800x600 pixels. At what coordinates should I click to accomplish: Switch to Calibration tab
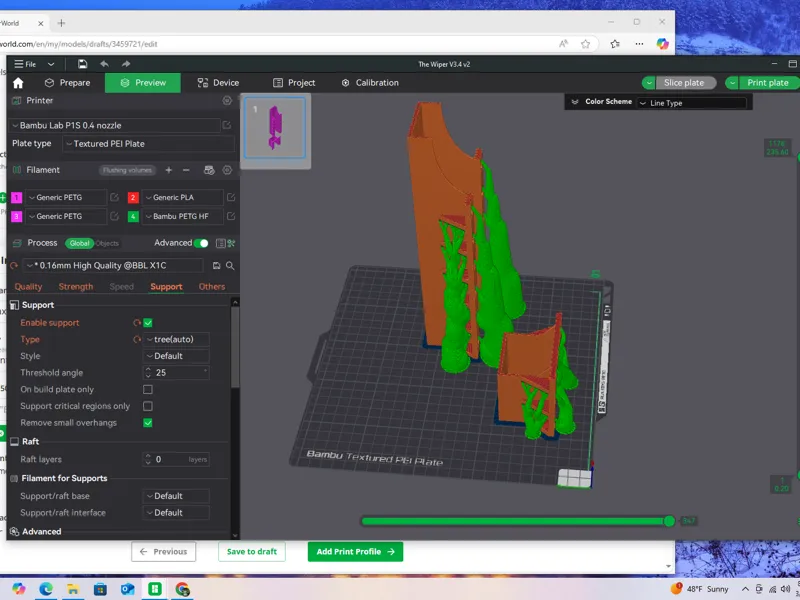tap(370, 83)
